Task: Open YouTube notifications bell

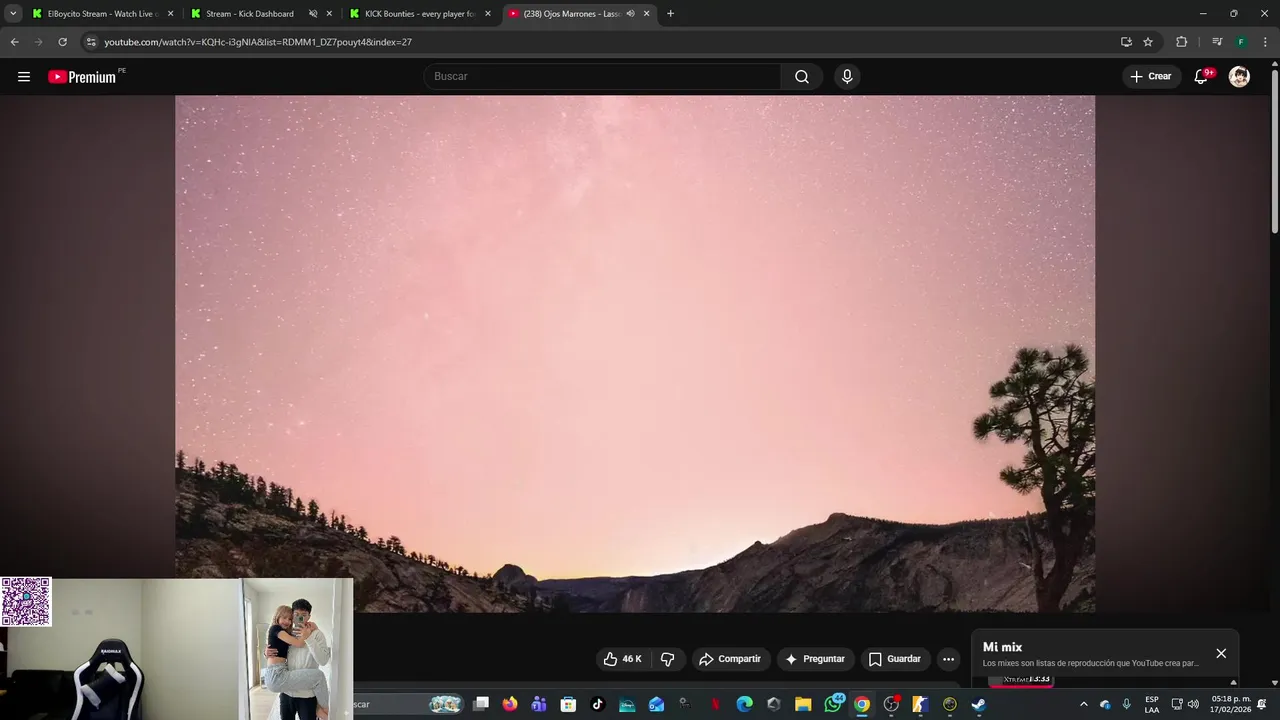Action: pyautogui.click(x=1202, y=77)
